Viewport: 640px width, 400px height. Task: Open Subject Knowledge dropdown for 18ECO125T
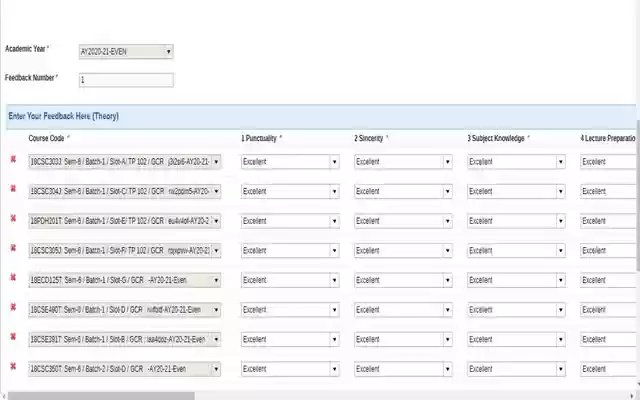click(516, 280)
